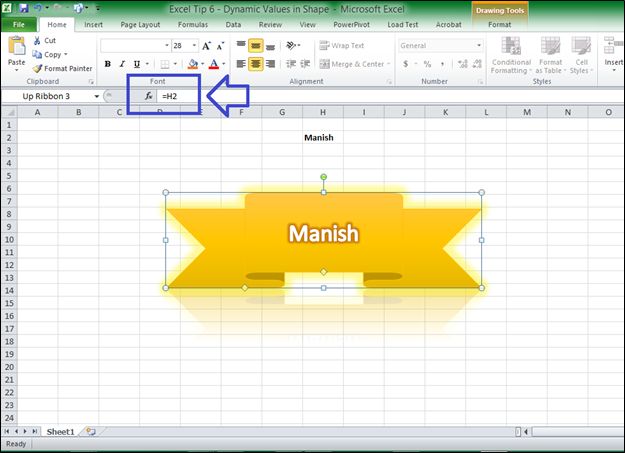This screenshot has width=625, height=453.
Task: Toggle Bold formatting
Action: (108, 64)
